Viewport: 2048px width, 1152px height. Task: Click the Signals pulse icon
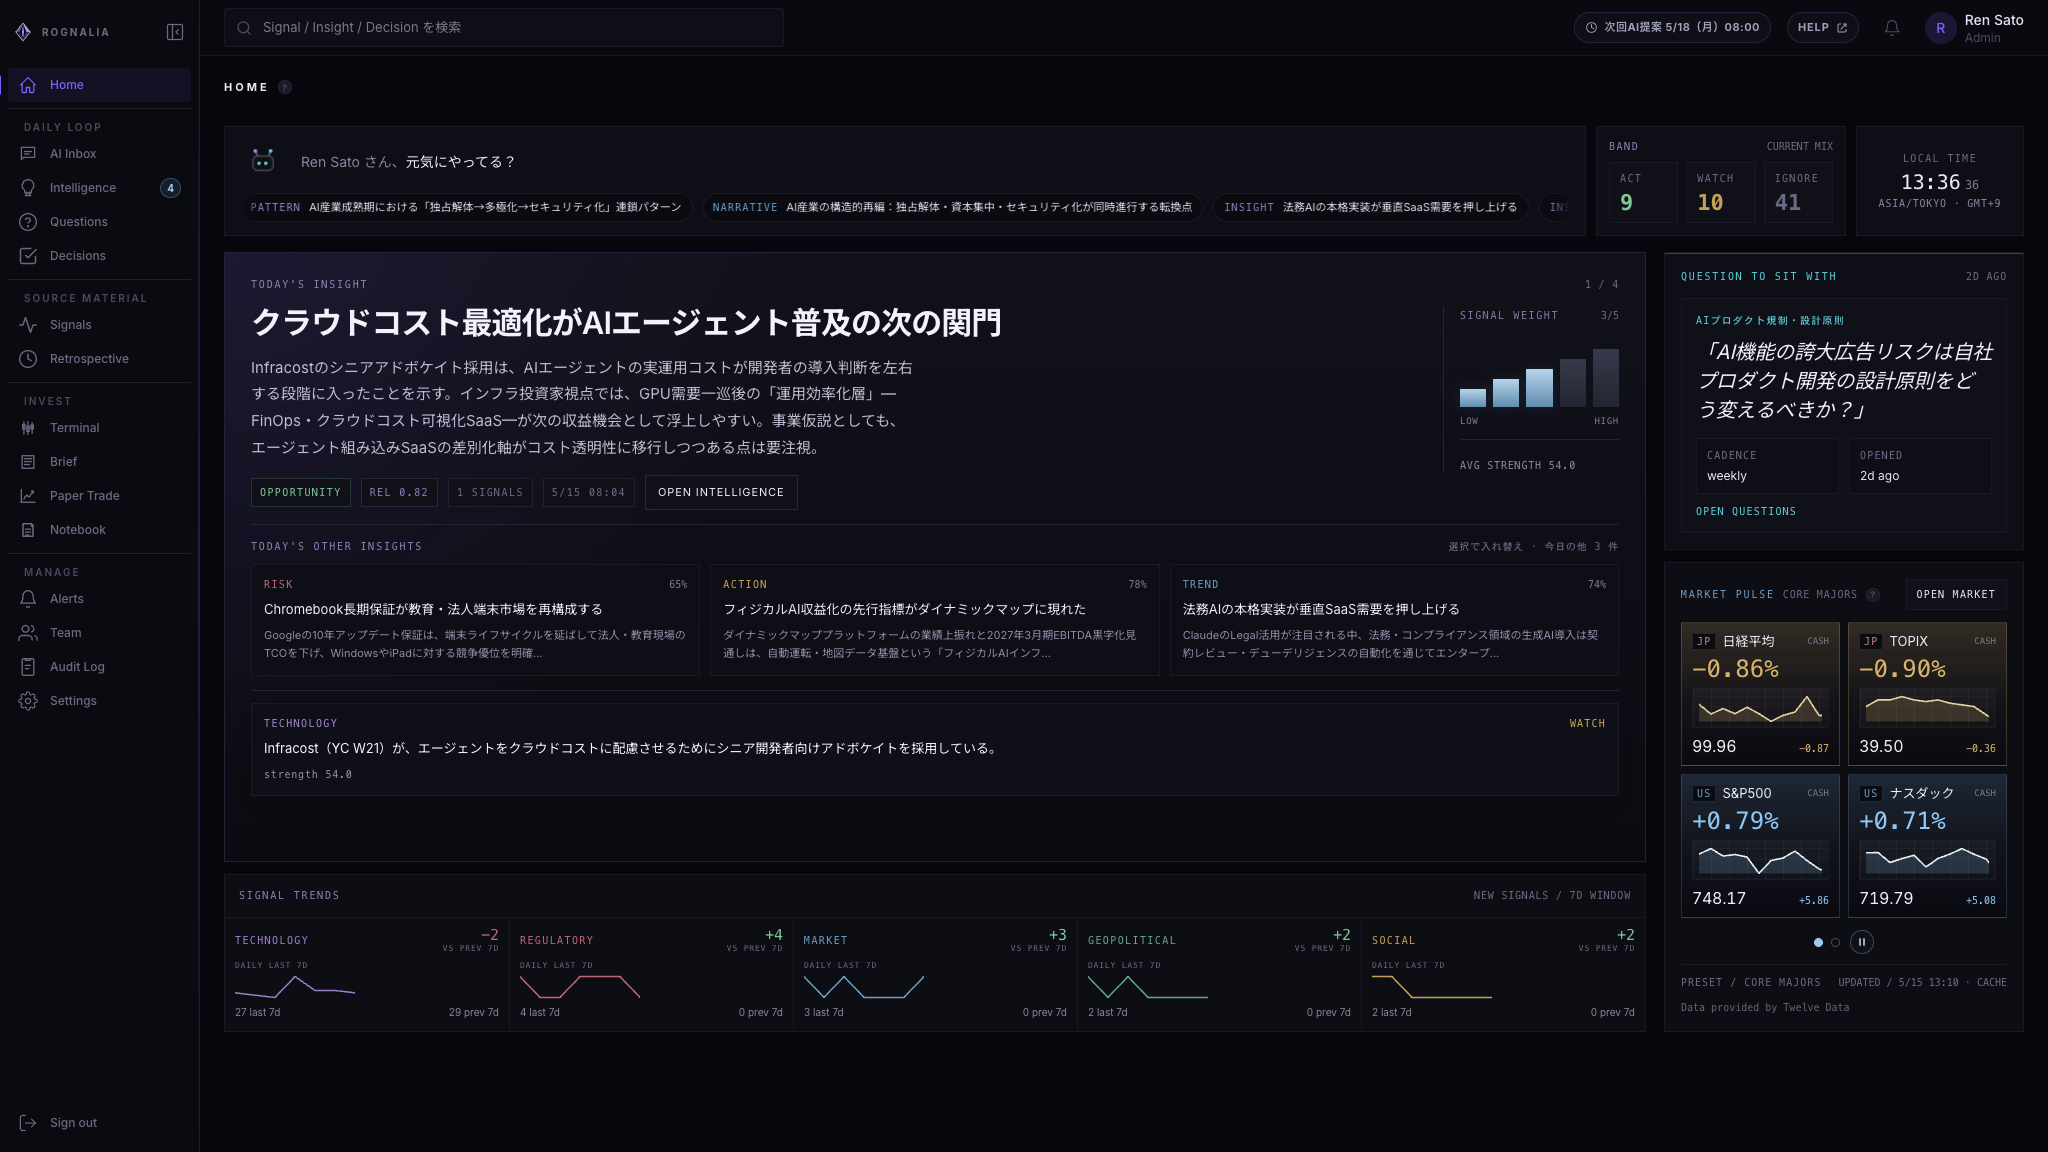(x=28, y=325)
